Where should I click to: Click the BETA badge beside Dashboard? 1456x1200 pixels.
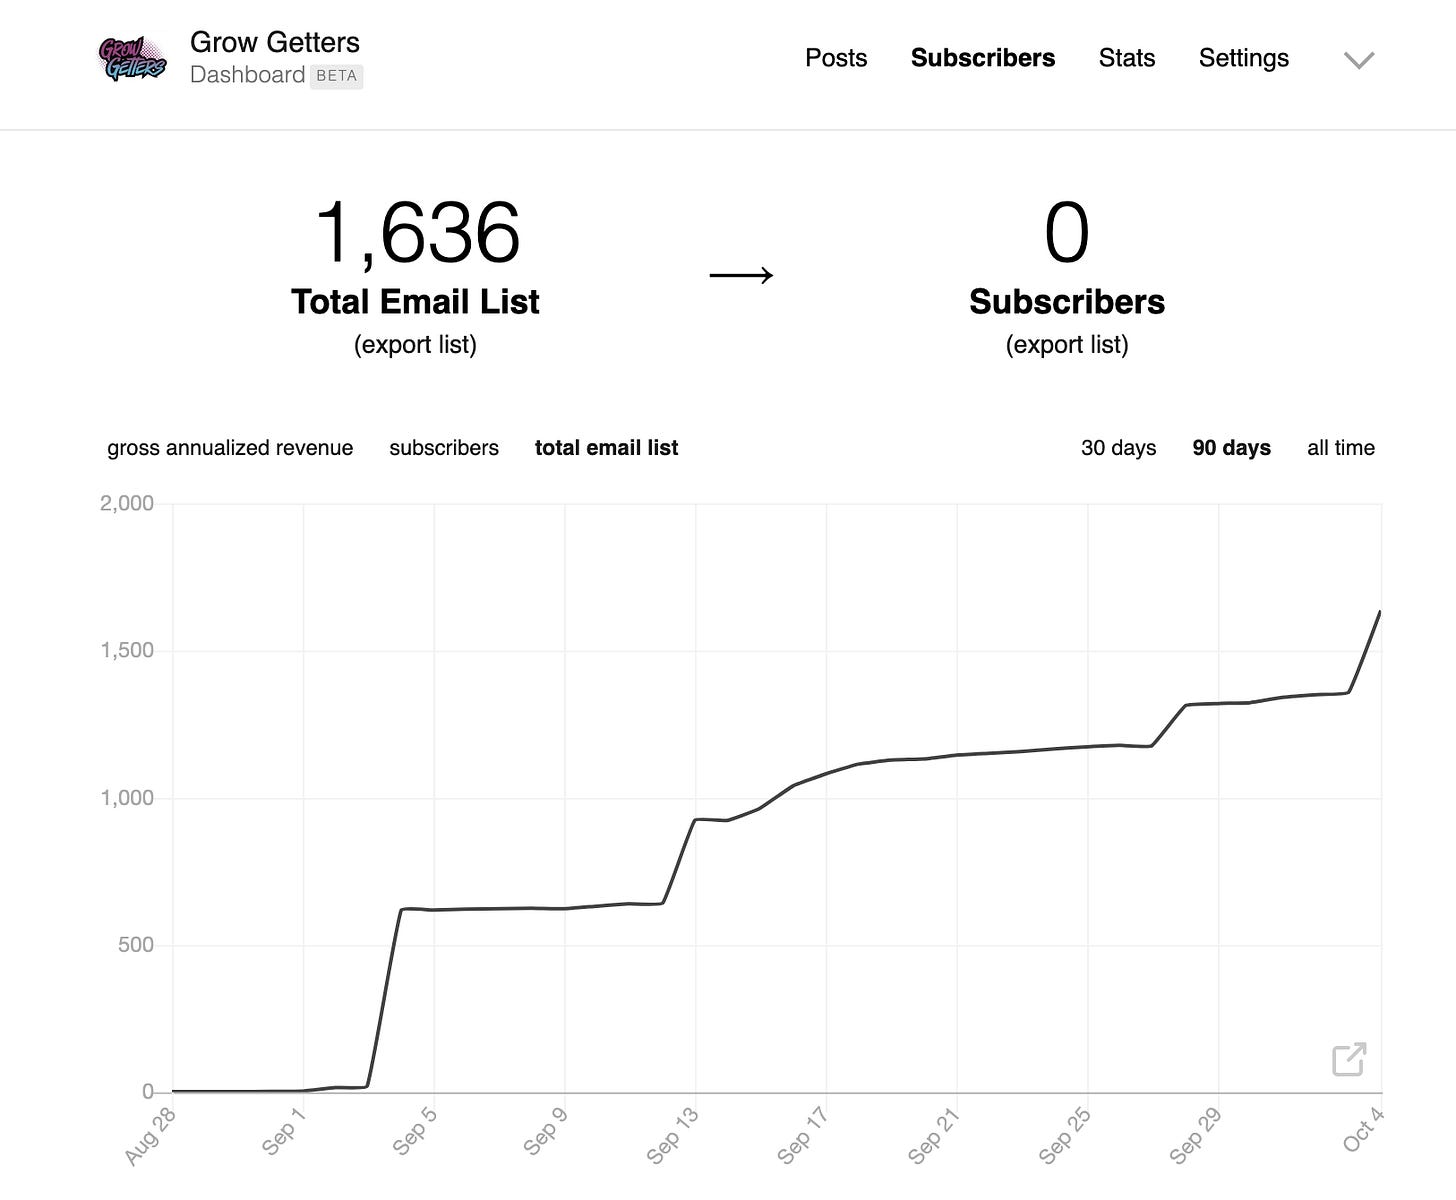(336, 76)
